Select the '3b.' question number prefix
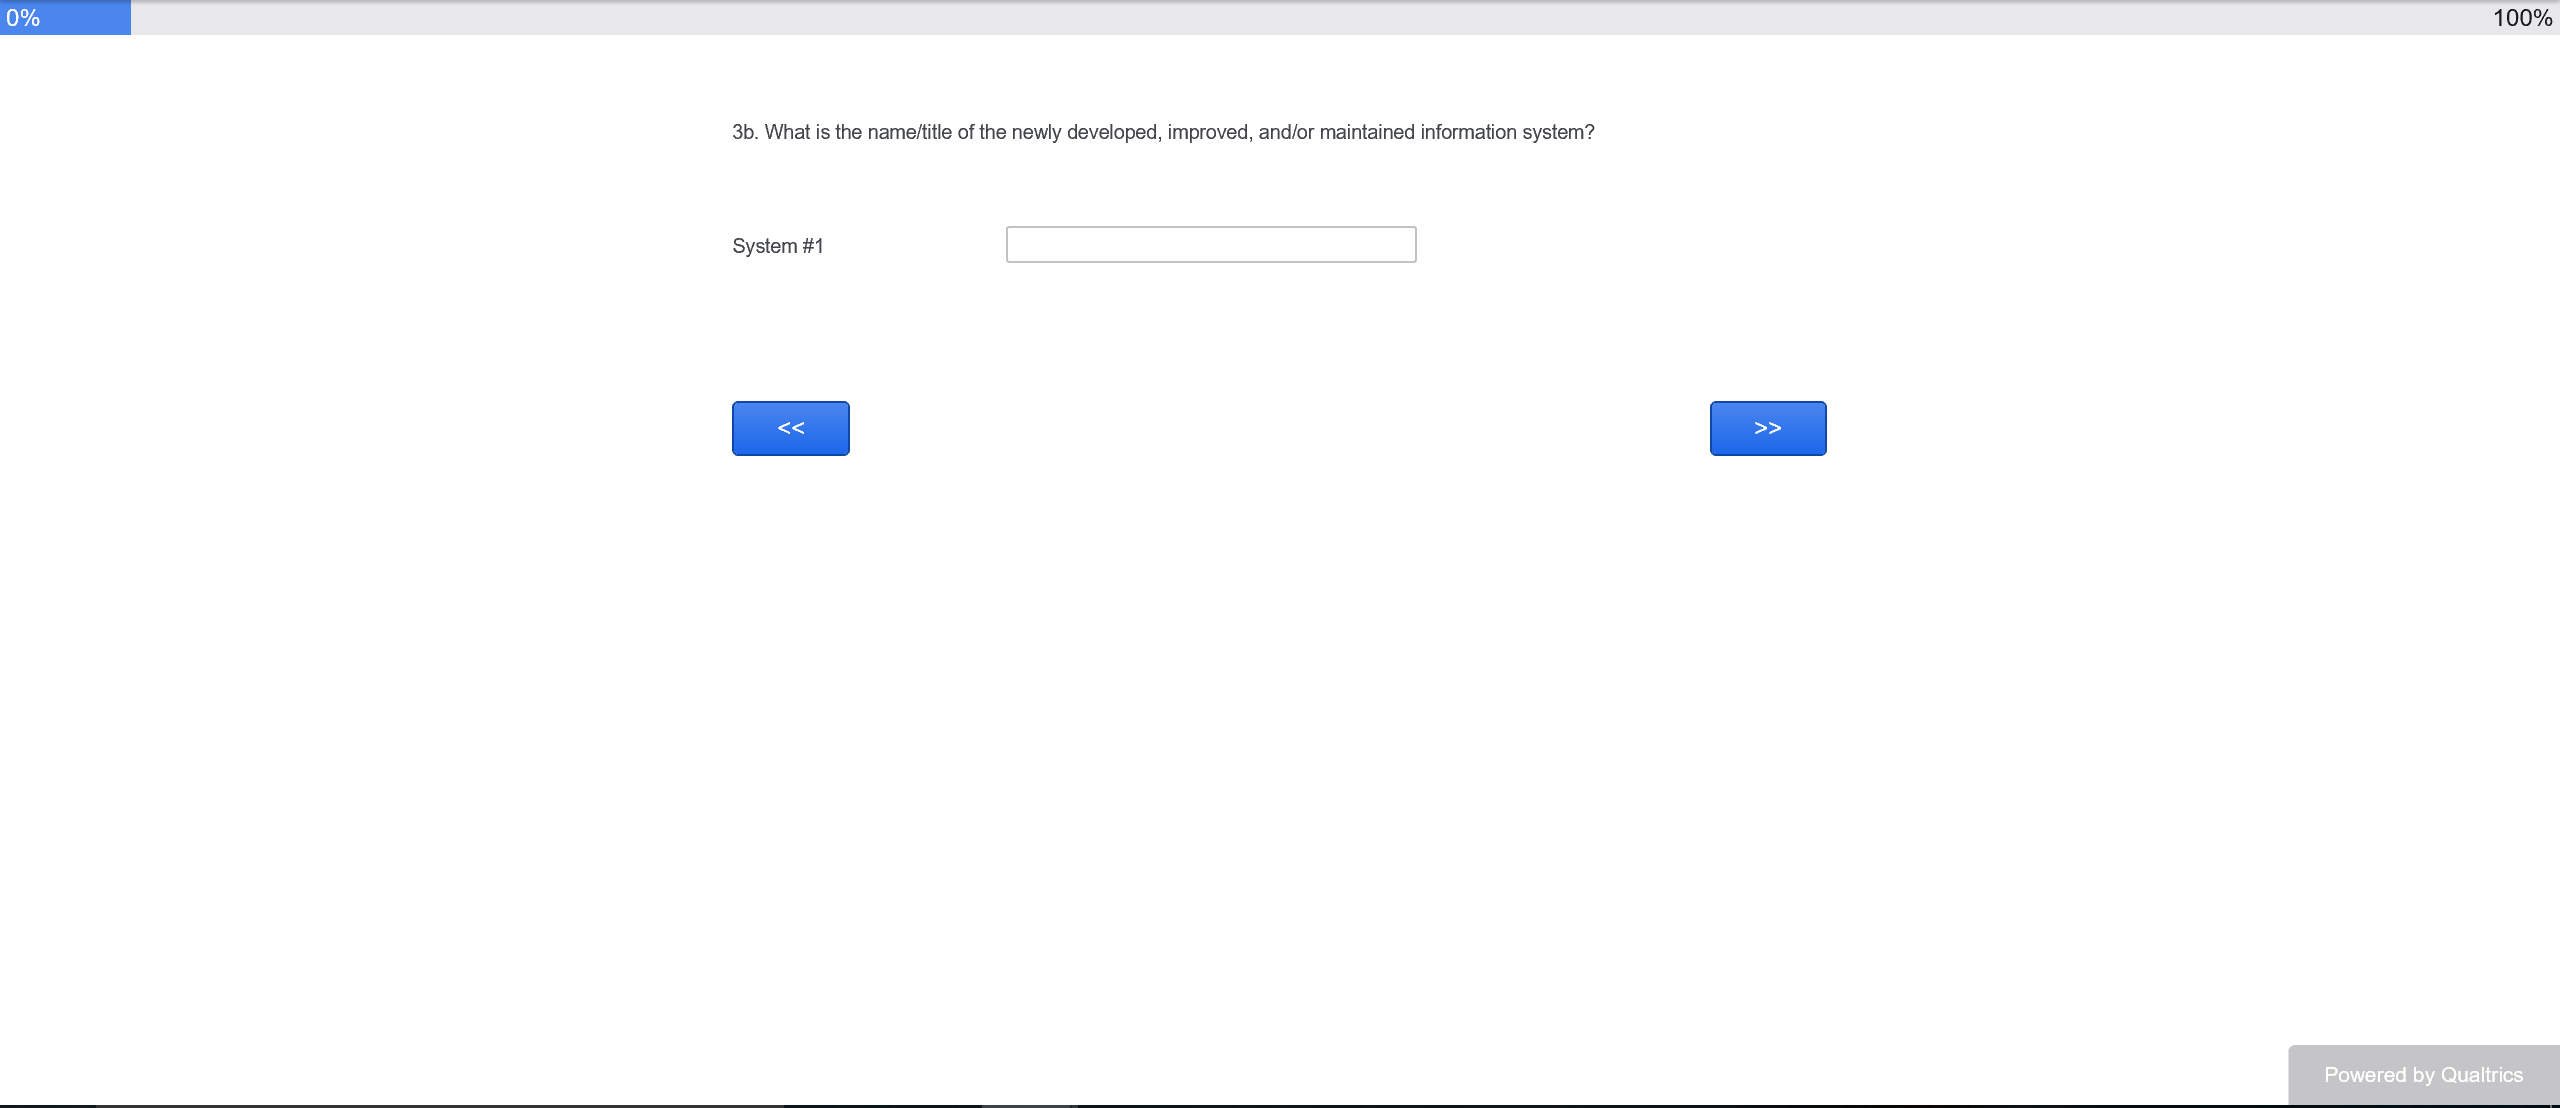This screenshot has height=1108, width=2560. pyautogui.click(x=744, y=132)
